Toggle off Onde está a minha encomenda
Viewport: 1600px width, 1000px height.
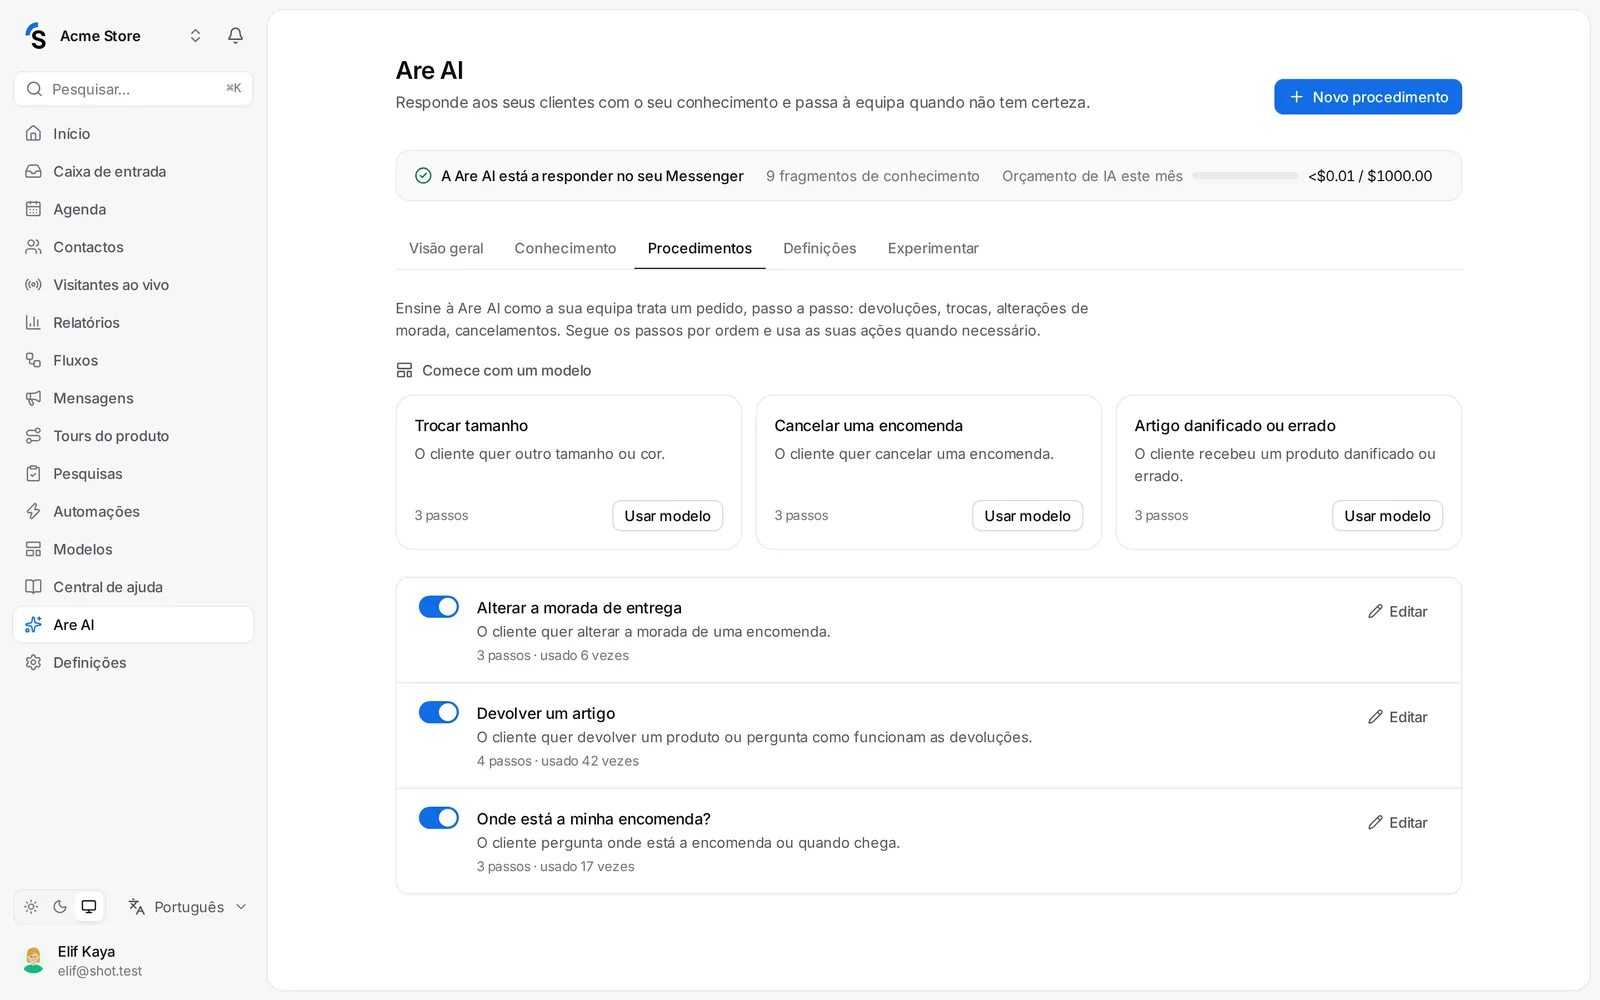click(438, 818)
